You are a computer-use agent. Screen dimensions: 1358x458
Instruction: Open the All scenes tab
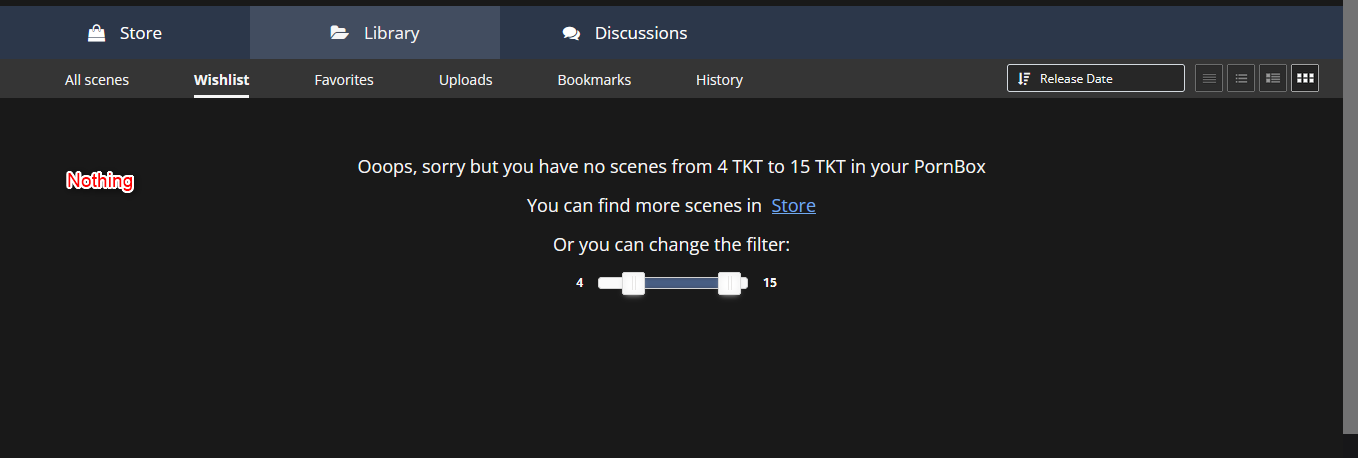pos(97,80)
